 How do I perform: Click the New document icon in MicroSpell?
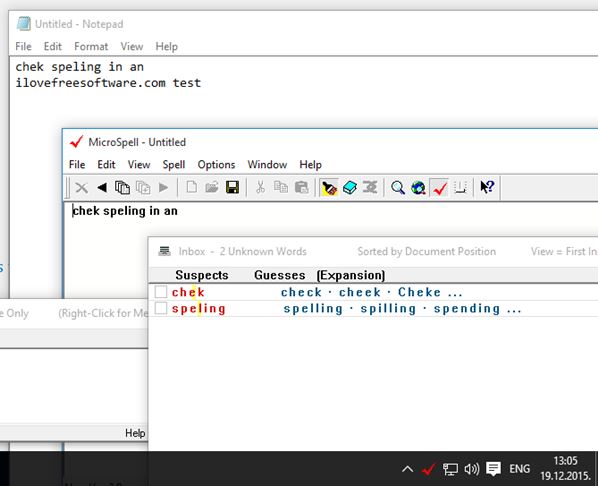click(191, 188)
